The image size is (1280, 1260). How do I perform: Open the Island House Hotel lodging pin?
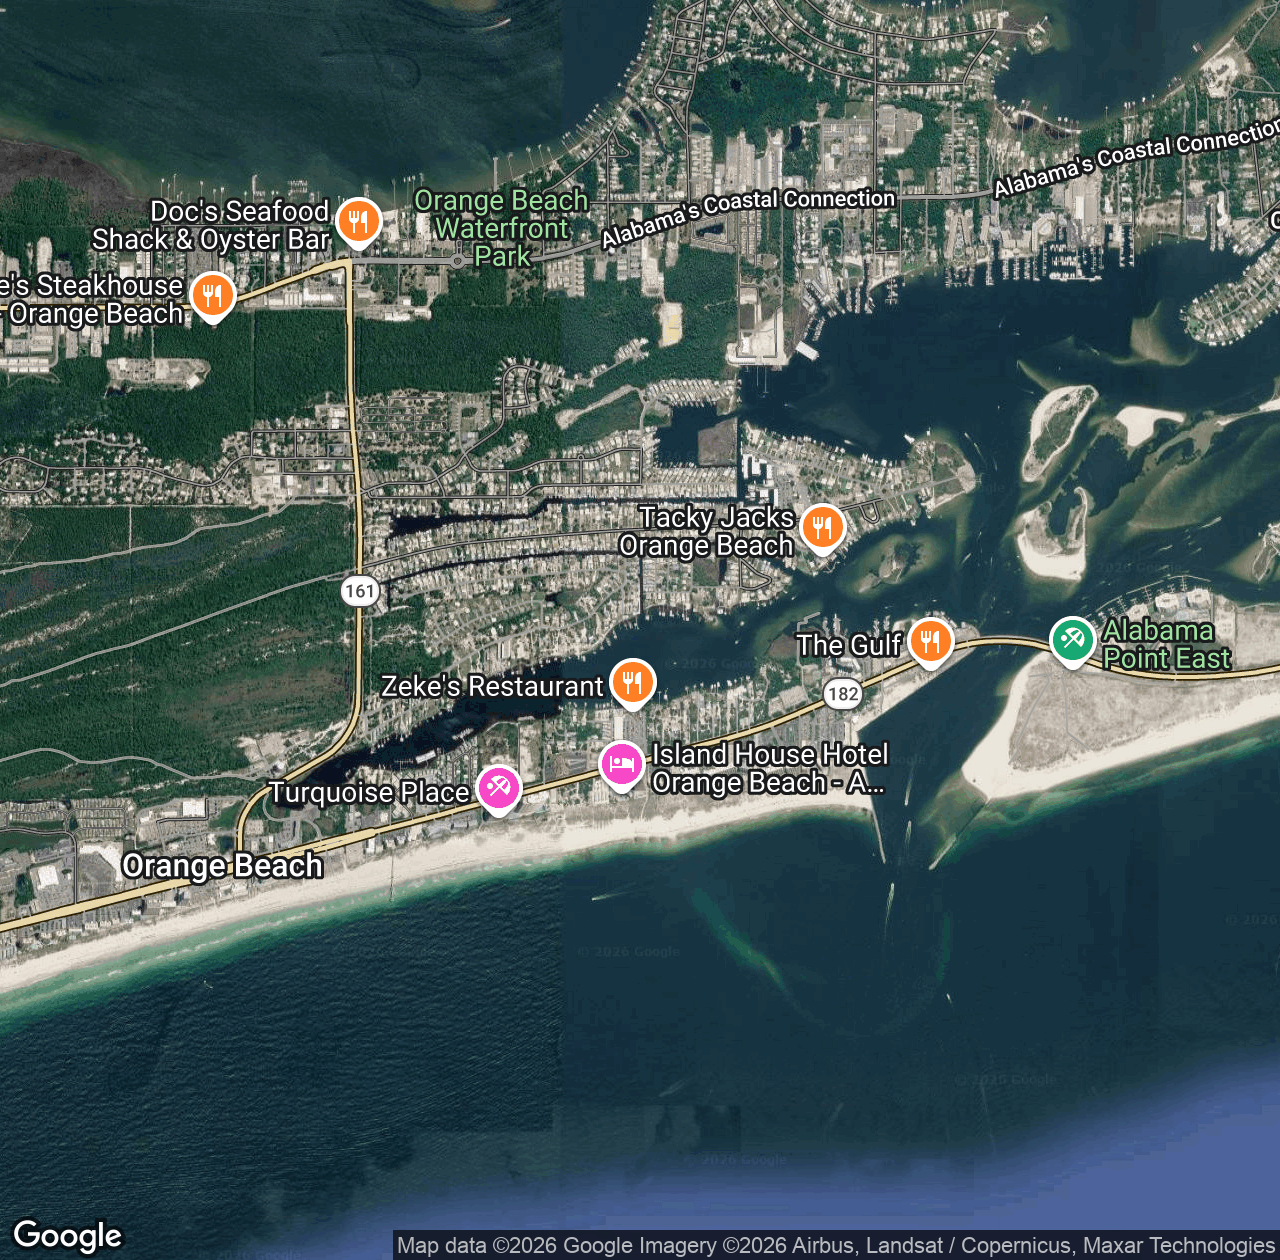point(621,765)
